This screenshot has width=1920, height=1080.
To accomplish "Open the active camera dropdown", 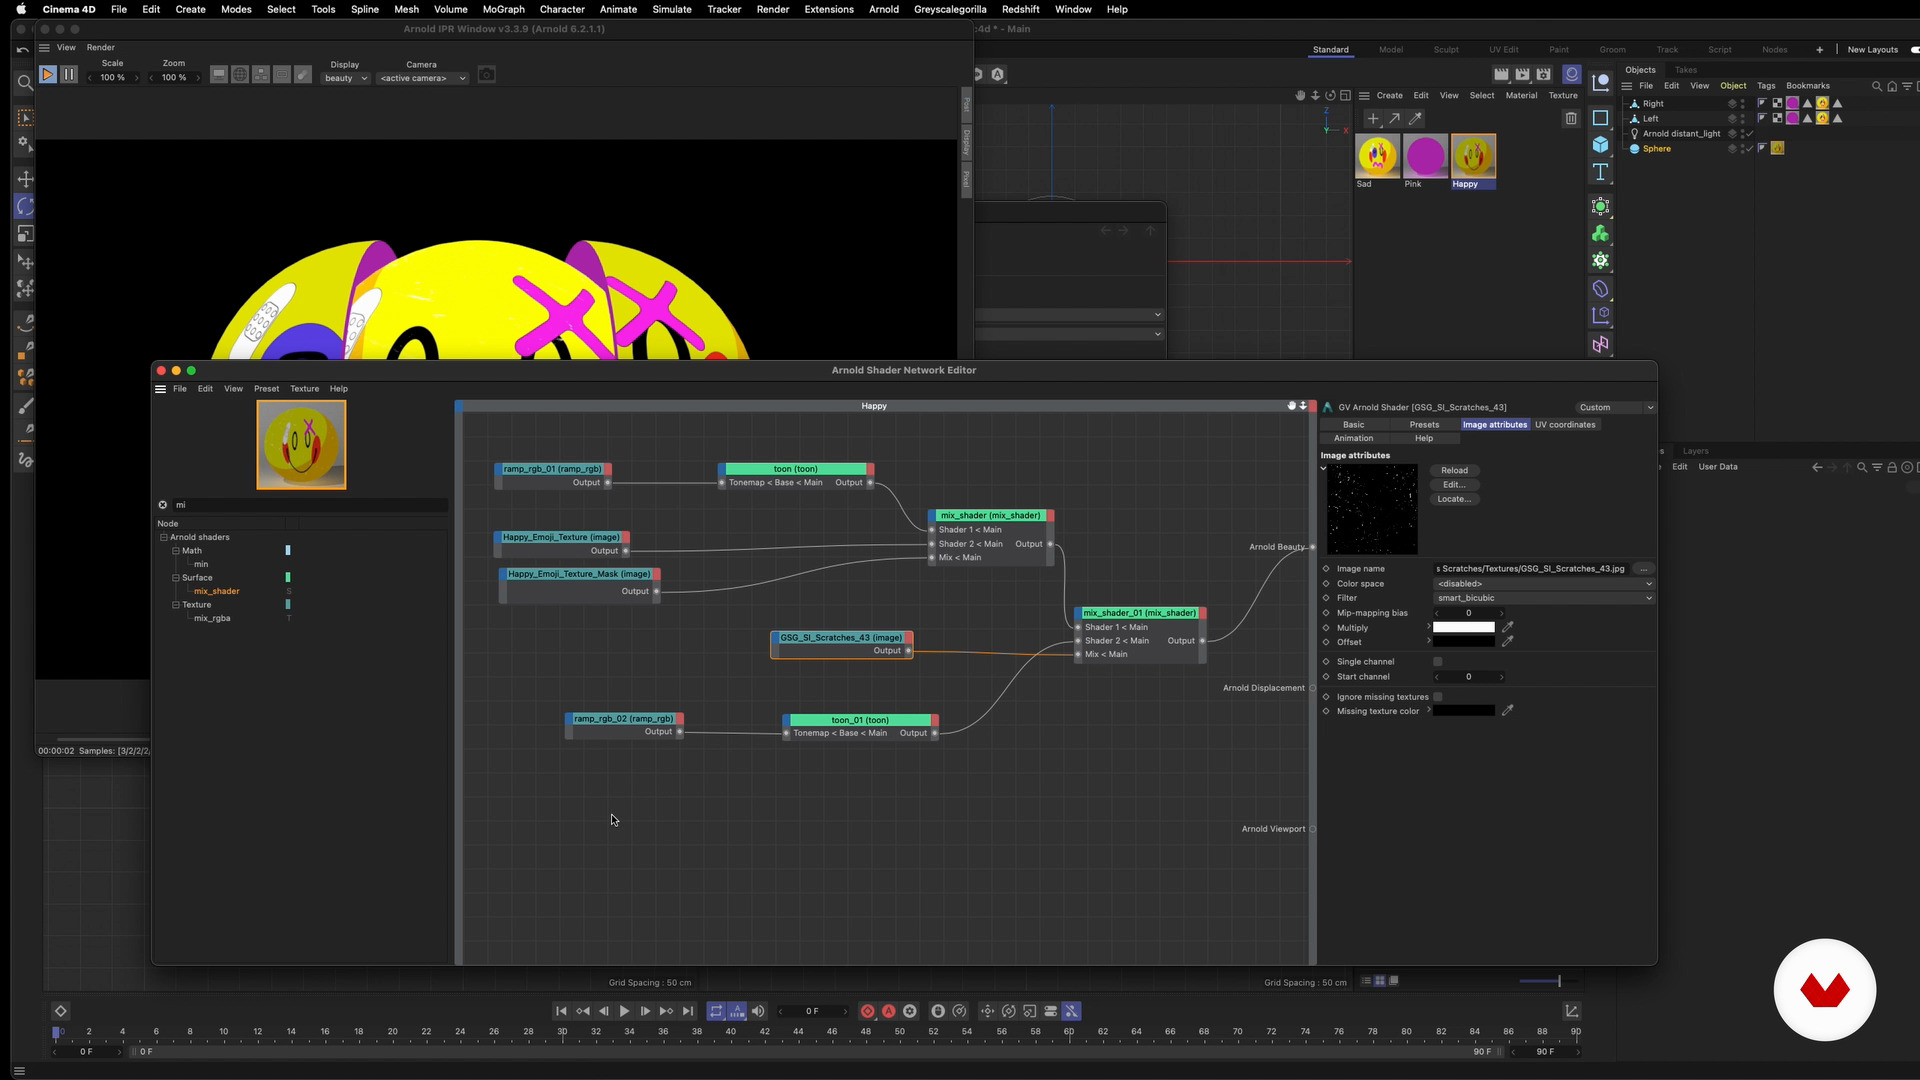I will coord(422,78).
